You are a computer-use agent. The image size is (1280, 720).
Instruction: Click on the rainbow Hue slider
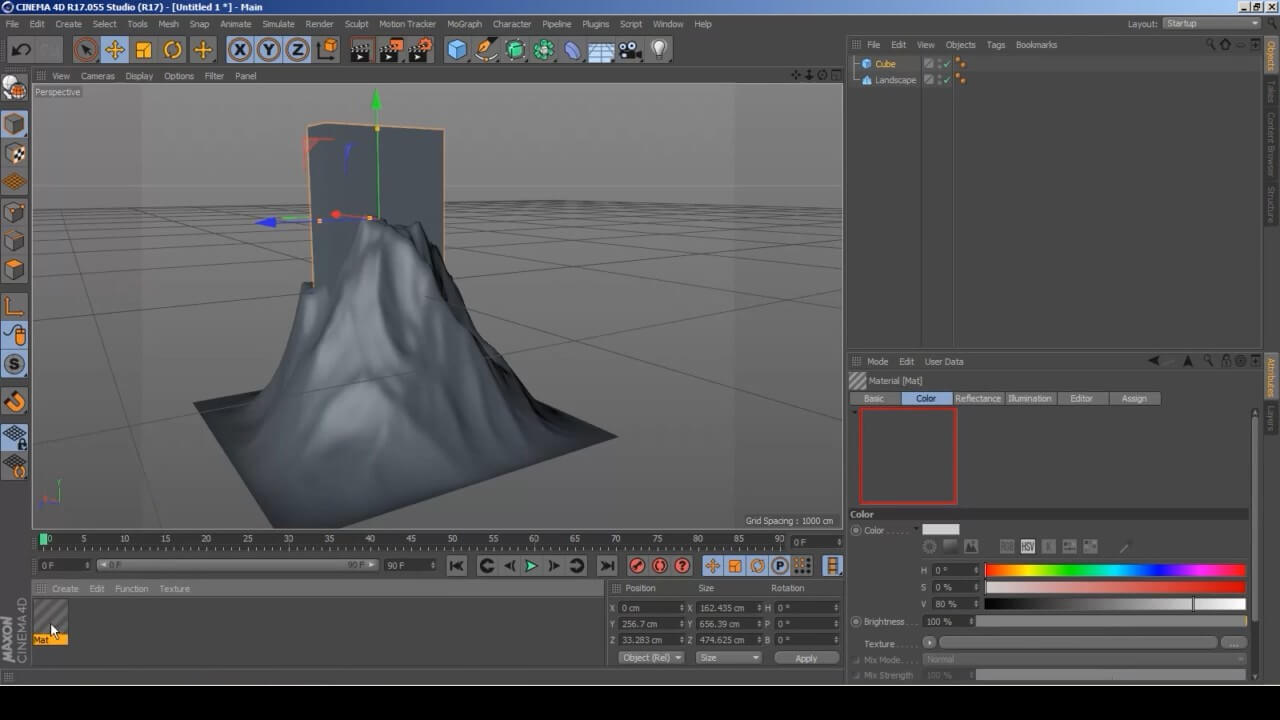pyautogui.click(x=1115, y=570)
